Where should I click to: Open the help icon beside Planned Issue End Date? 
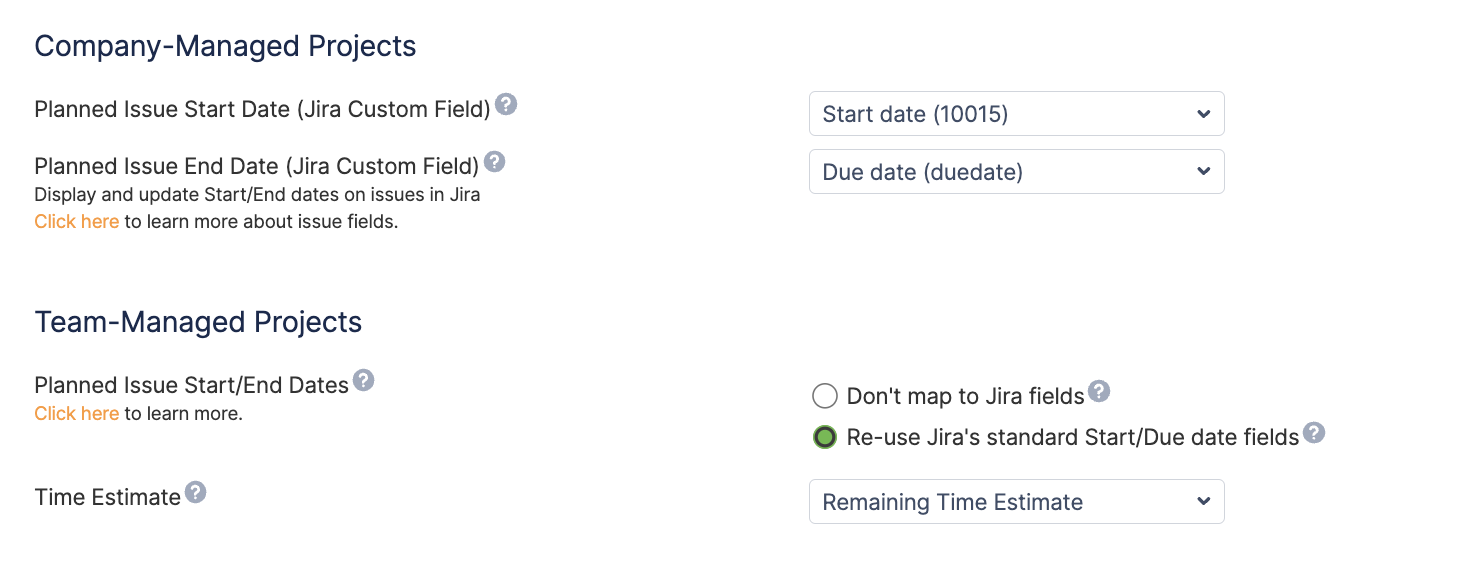coord(494,161)
